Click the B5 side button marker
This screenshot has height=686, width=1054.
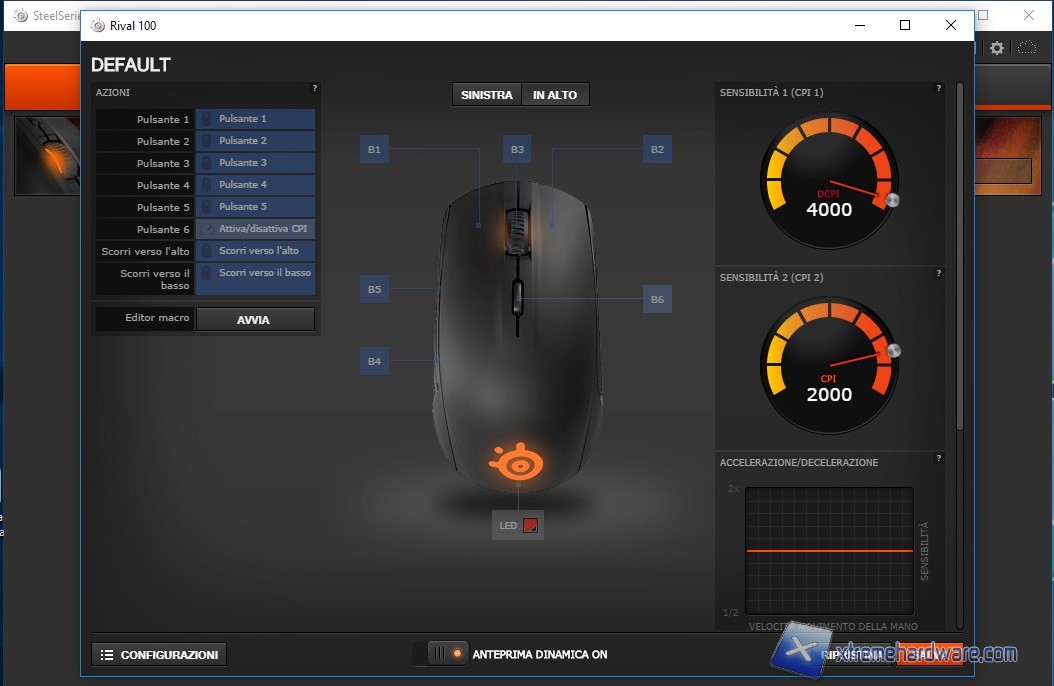374,290
